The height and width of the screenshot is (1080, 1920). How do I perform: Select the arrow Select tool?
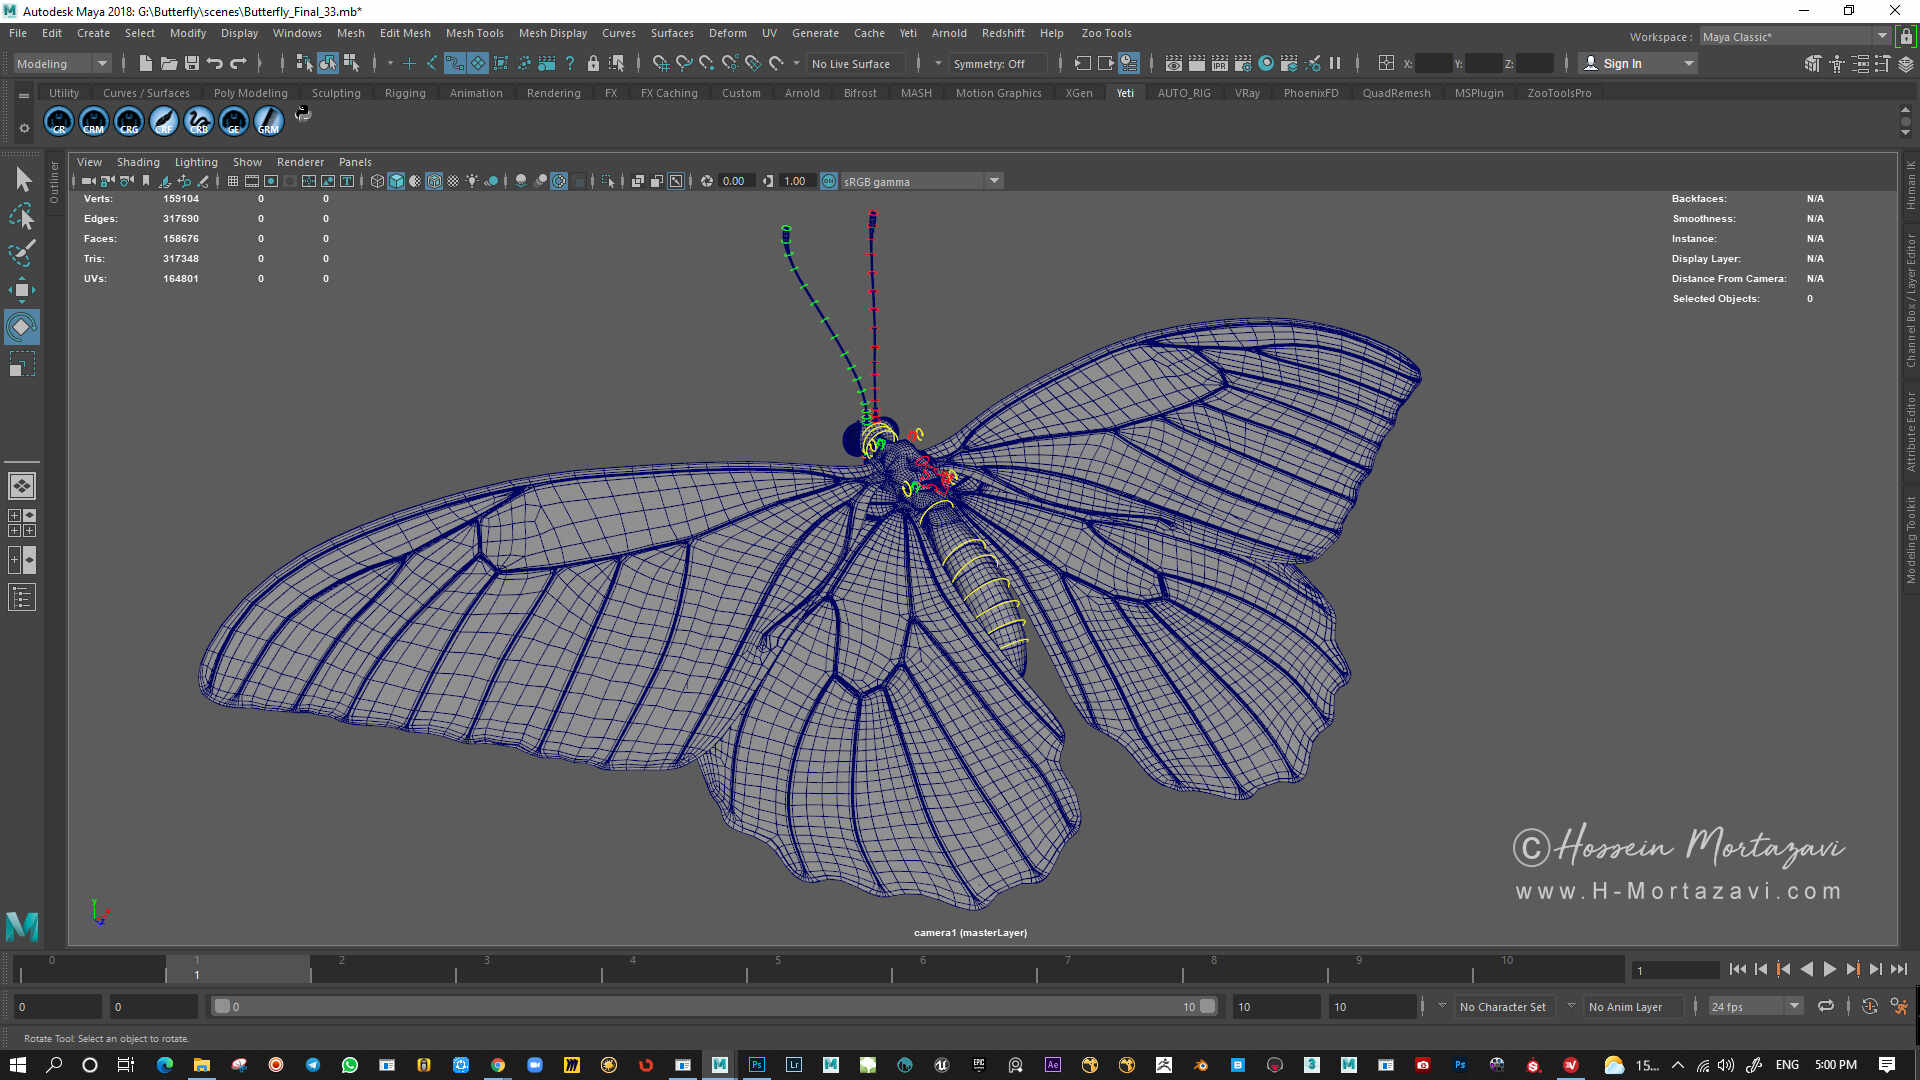pos(22,180)
